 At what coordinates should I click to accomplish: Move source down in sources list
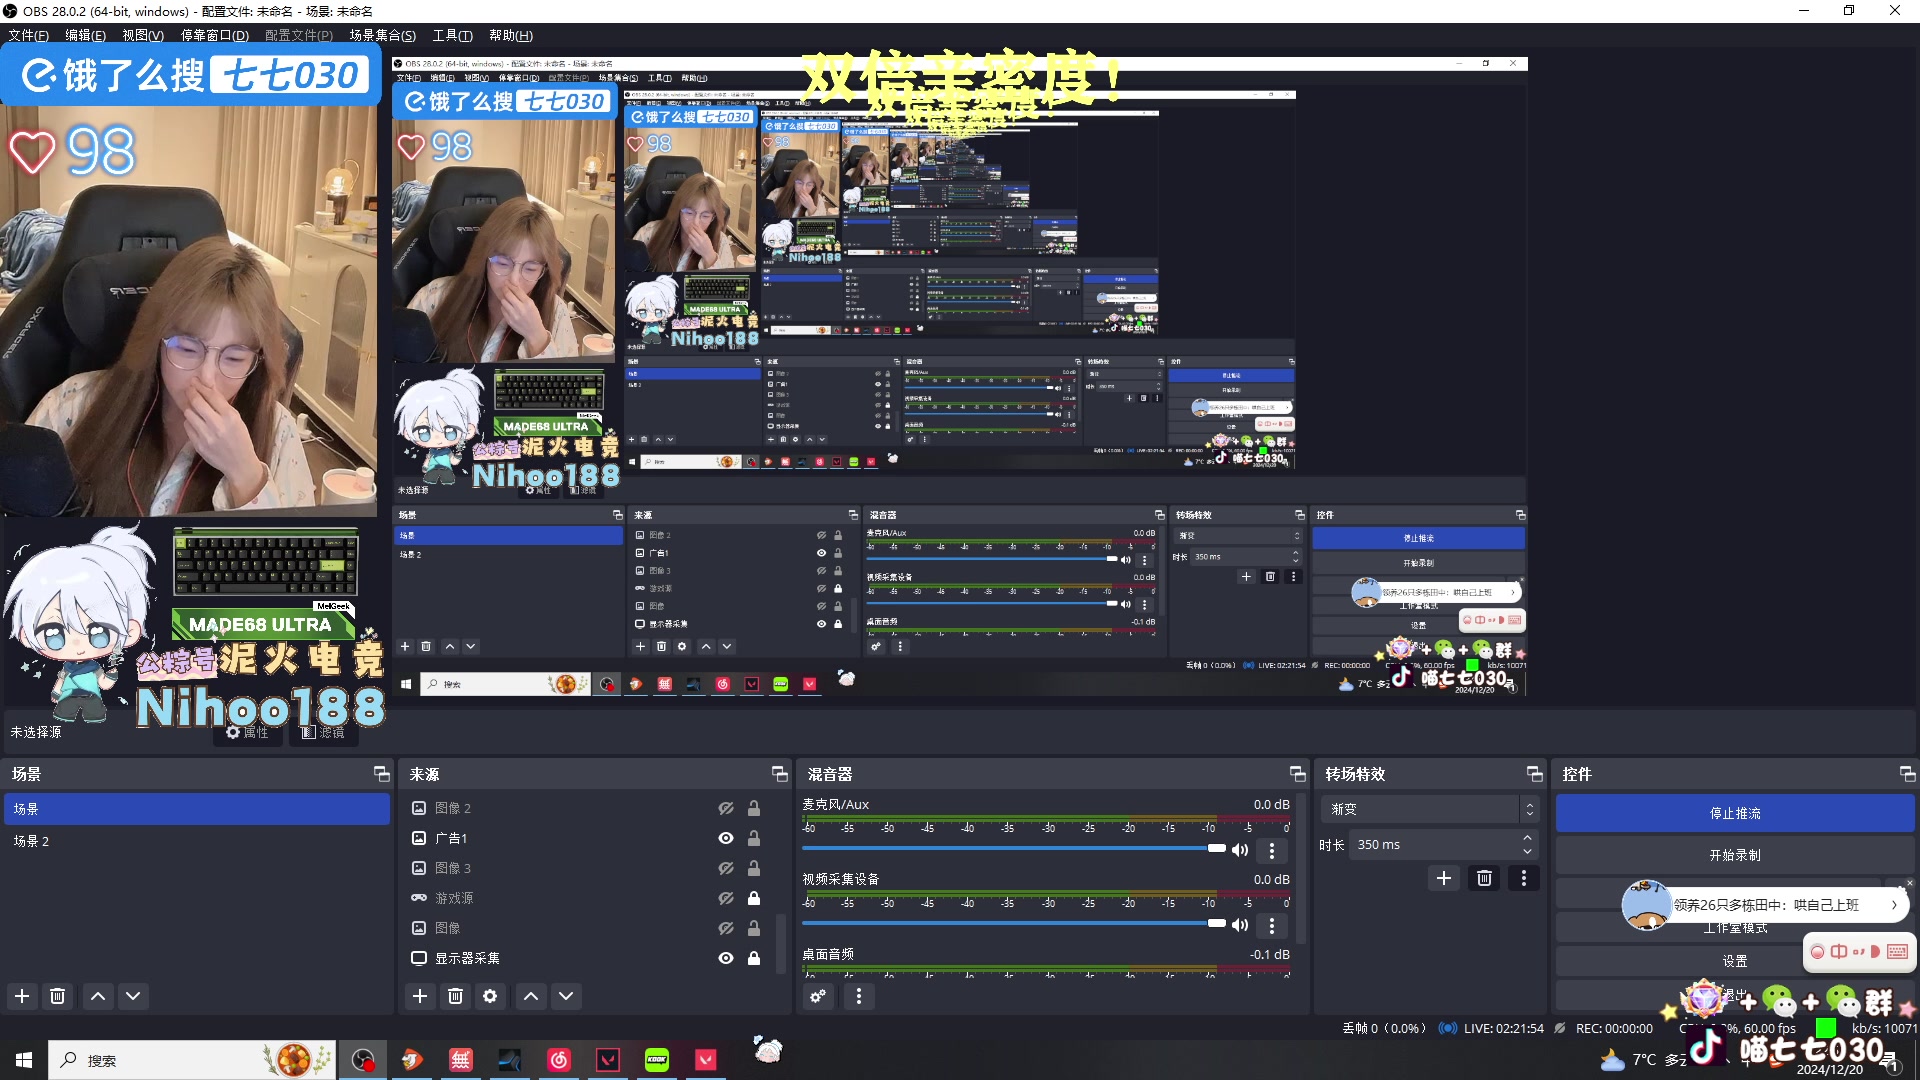[x=566, y=996]
